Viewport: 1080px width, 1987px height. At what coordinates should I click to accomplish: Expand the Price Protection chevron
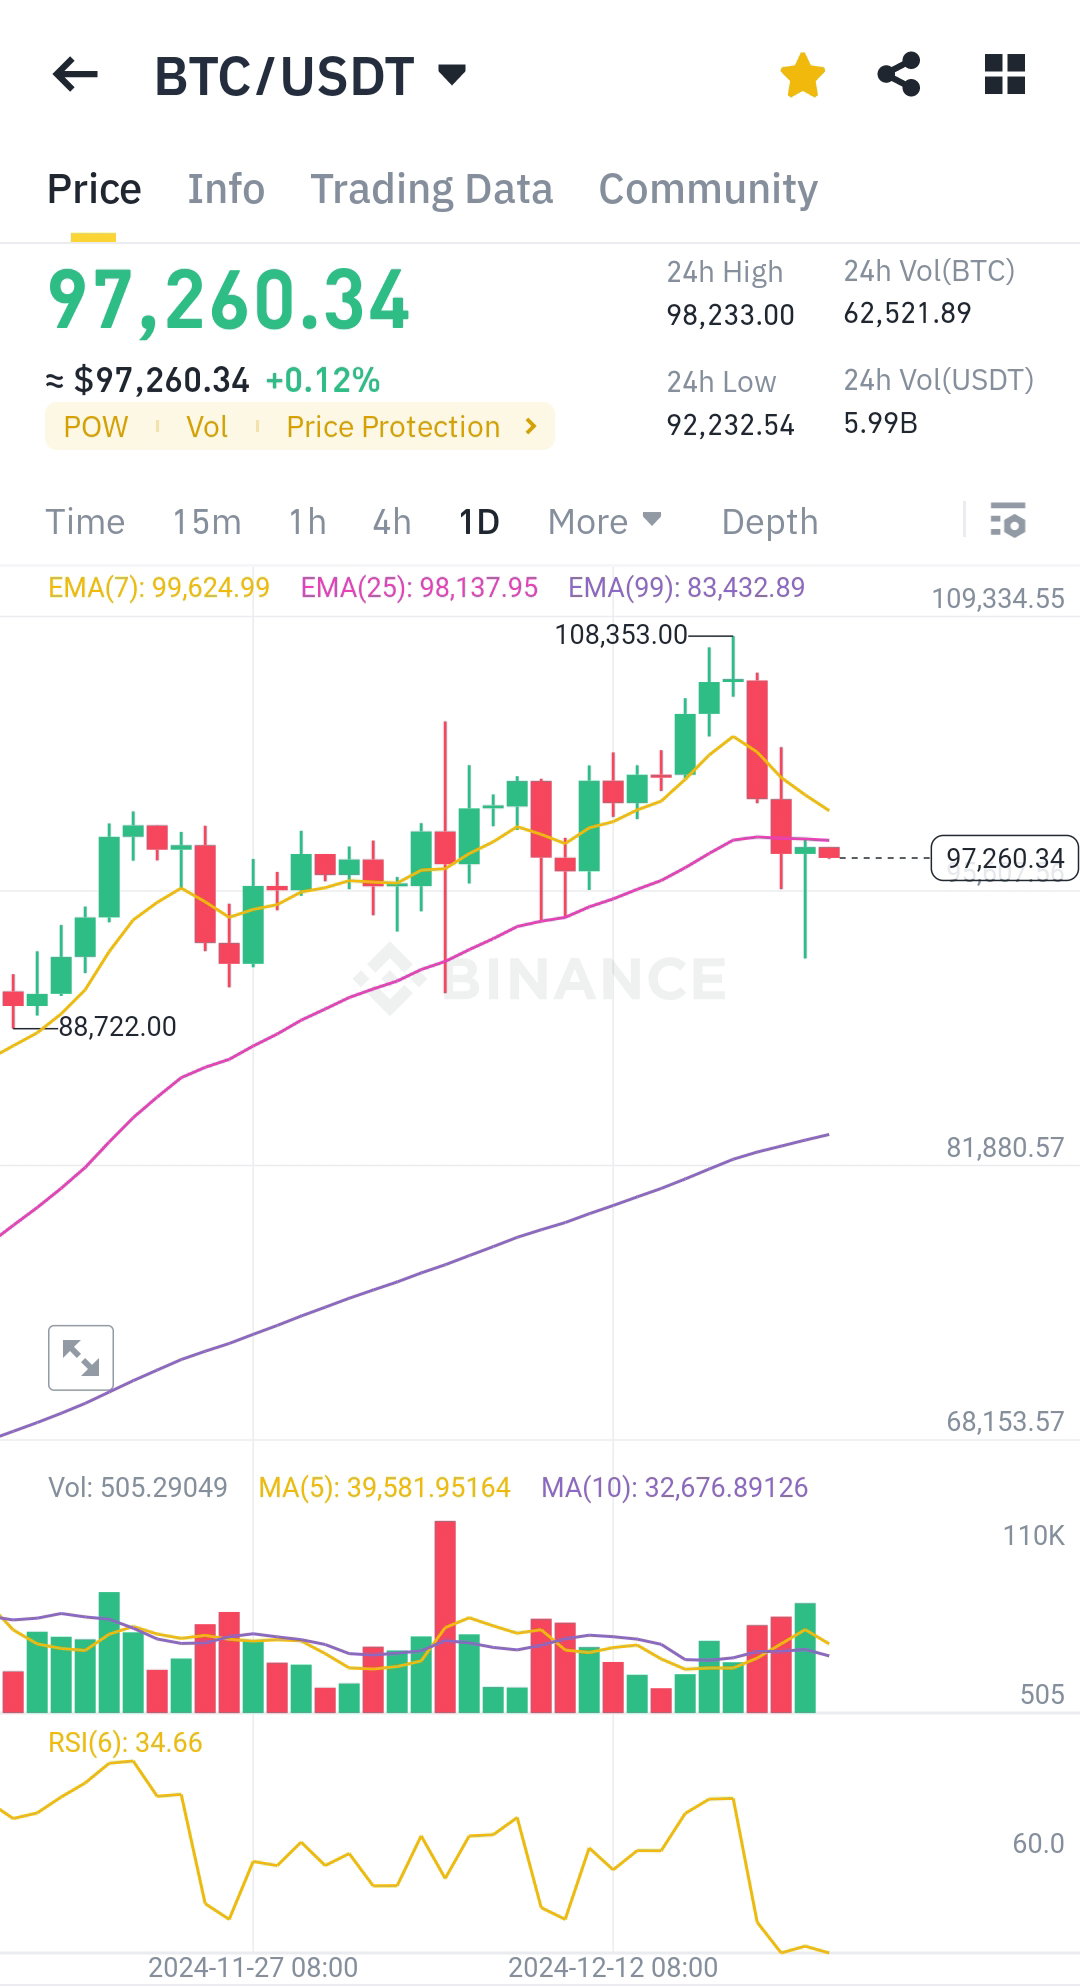point(531,426)
